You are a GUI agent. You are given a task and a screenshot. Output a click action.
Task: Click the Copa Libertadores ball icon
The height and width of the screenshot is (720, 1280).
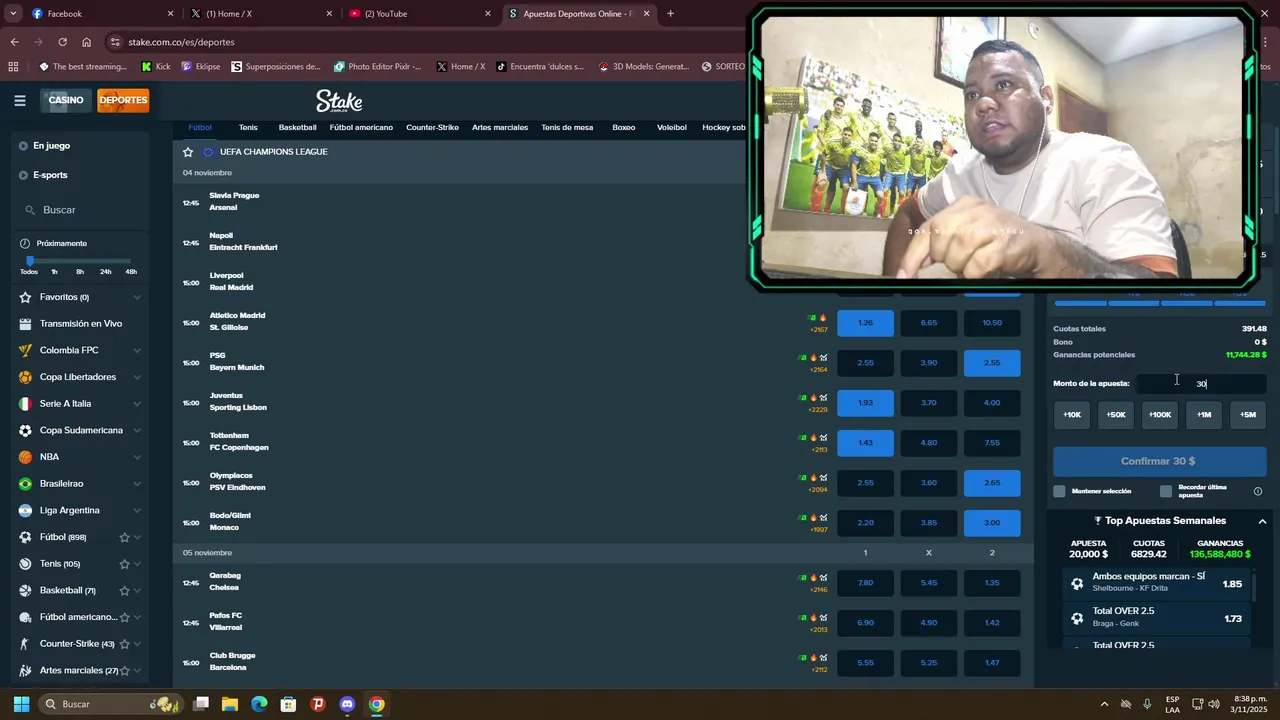25,377
